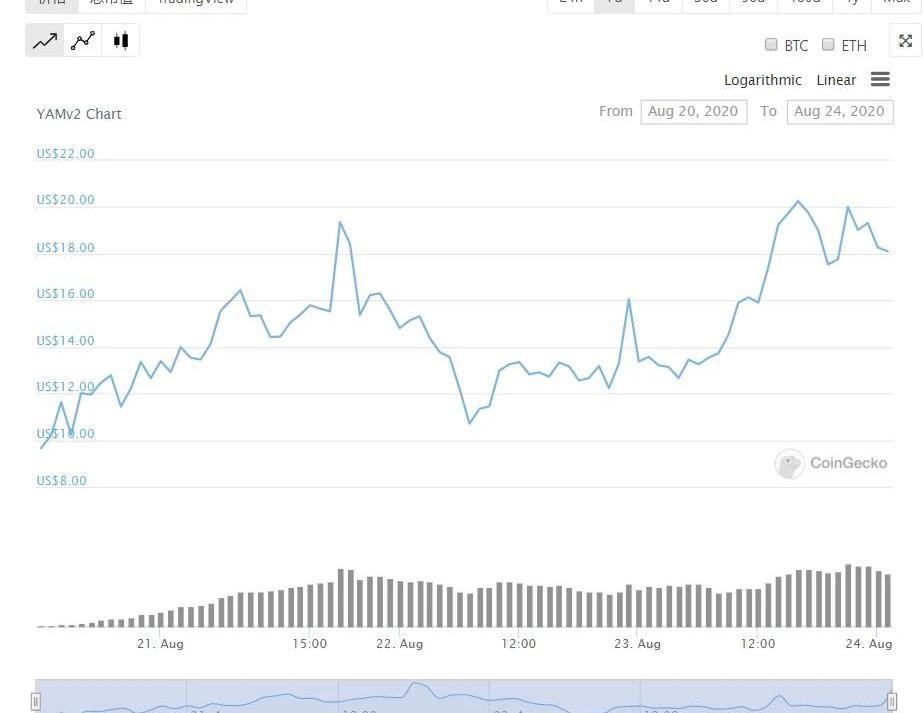Click the US$16.00 axis label

pos(65,294)
